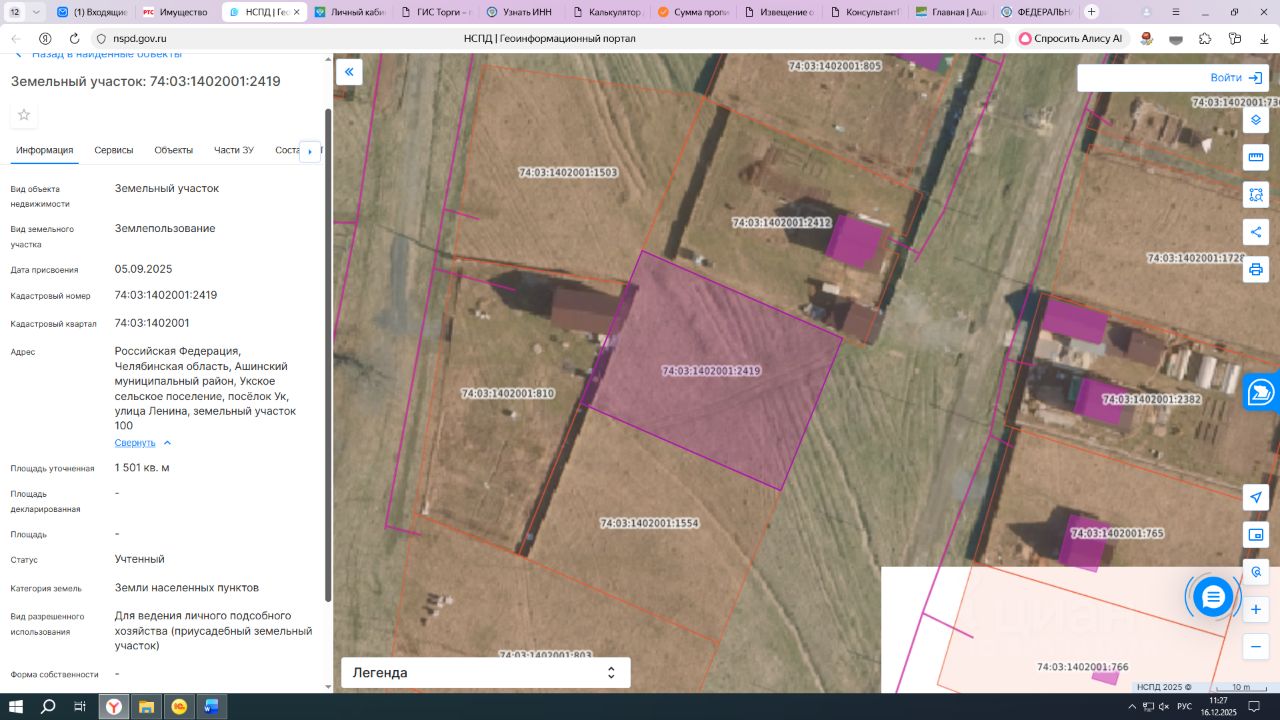Click the nspd.gov.ru address field

(140, 38)
